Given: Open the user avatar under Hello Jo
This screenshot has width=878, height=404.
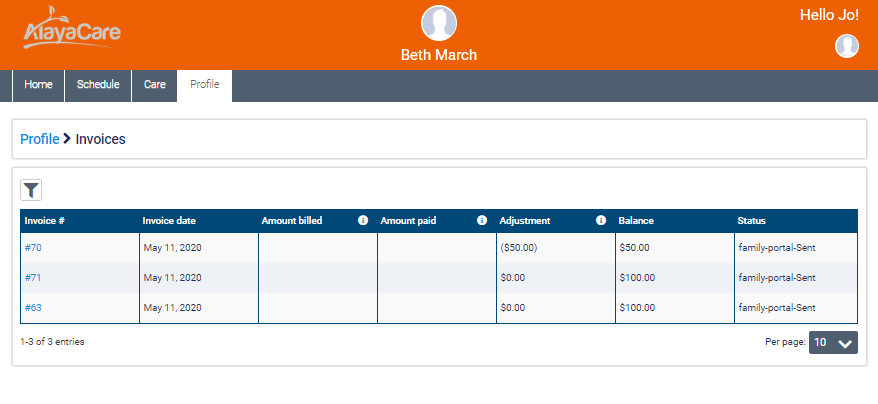Looking at the screenshot, I should 847,46.
